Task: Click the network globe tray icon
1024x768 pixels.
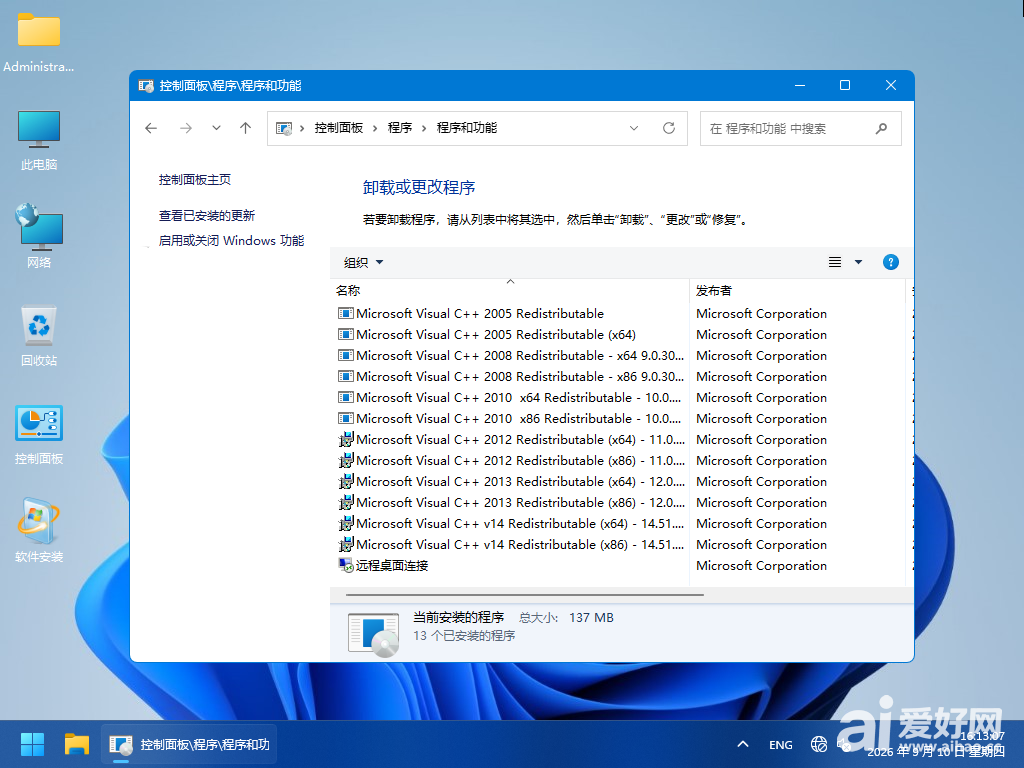Action: pyautogui.click(x=818, y=744)
